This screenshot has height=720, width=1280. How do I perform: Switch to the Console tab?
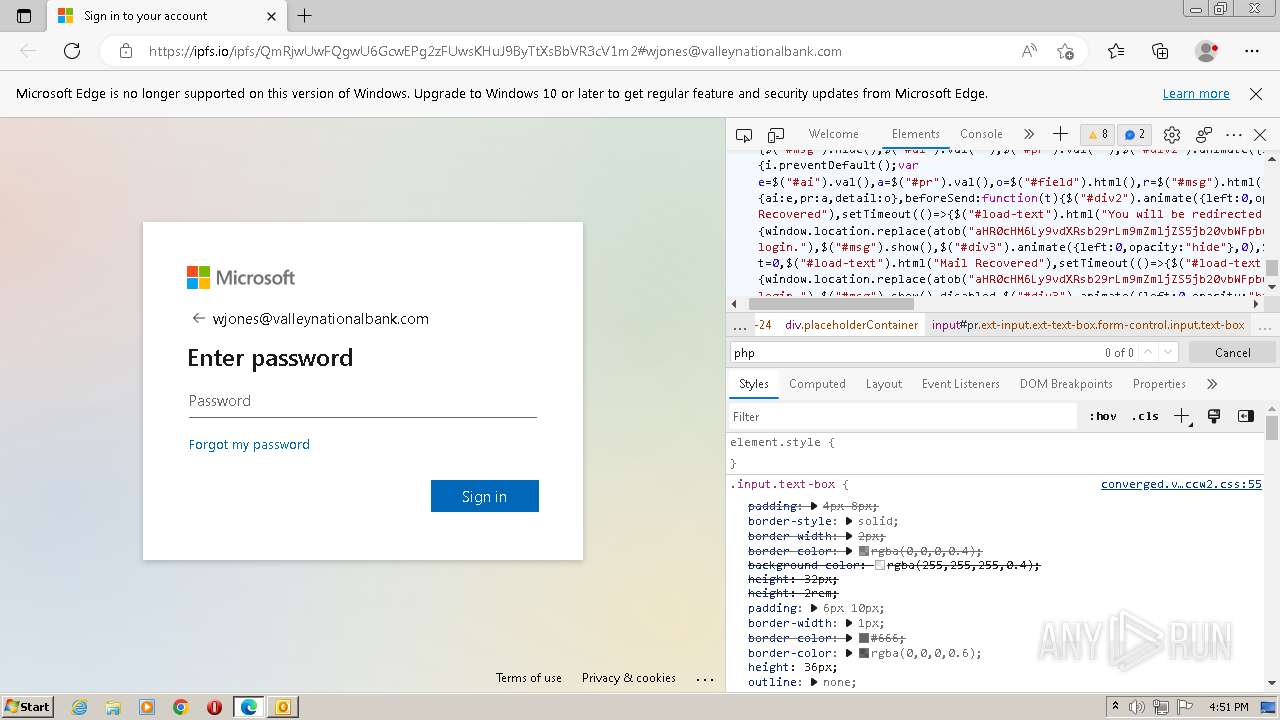pos(981,134)
